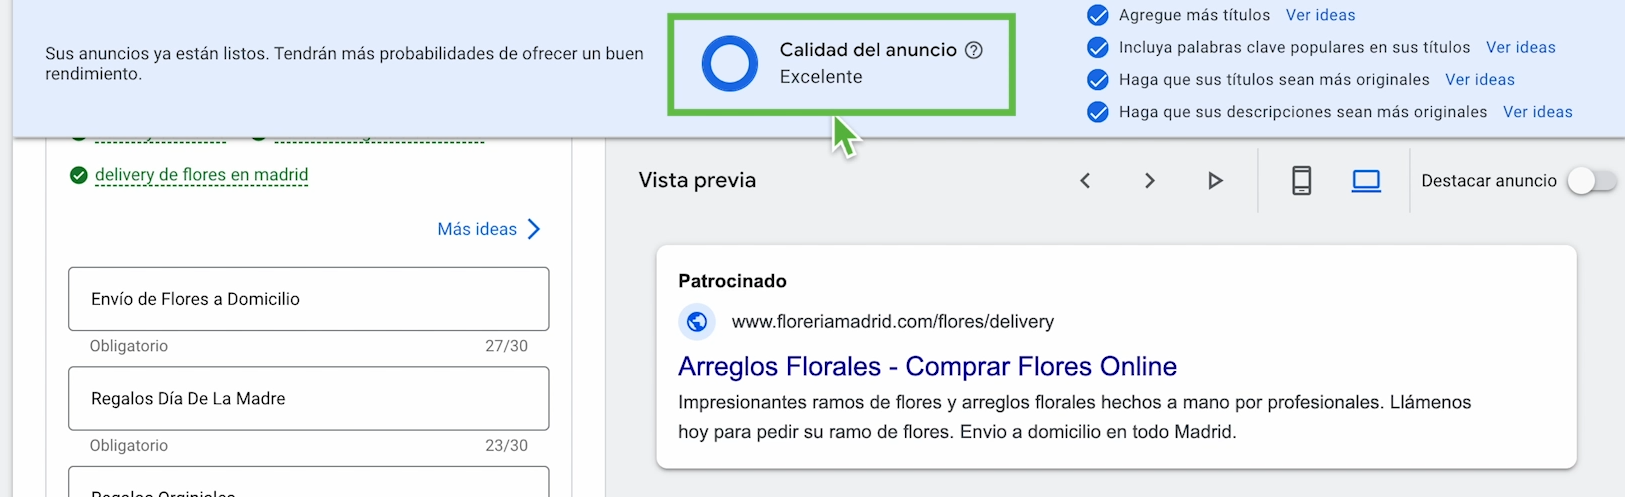Click the Regalos Día De La Madre field
This screenshot has height=497, width=1625.
(x=309, y=398)
